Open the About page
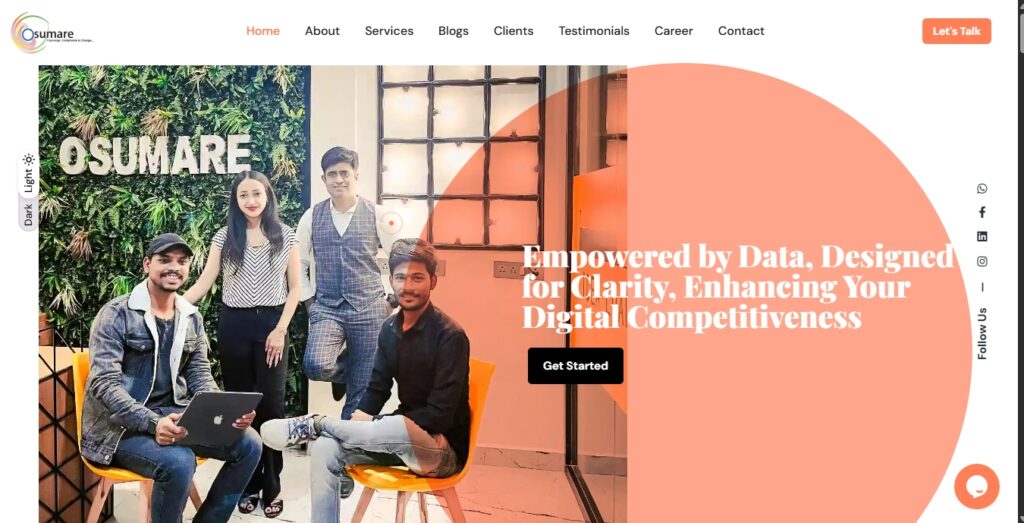Screen dimensions: 1024x523 (322, 31)
